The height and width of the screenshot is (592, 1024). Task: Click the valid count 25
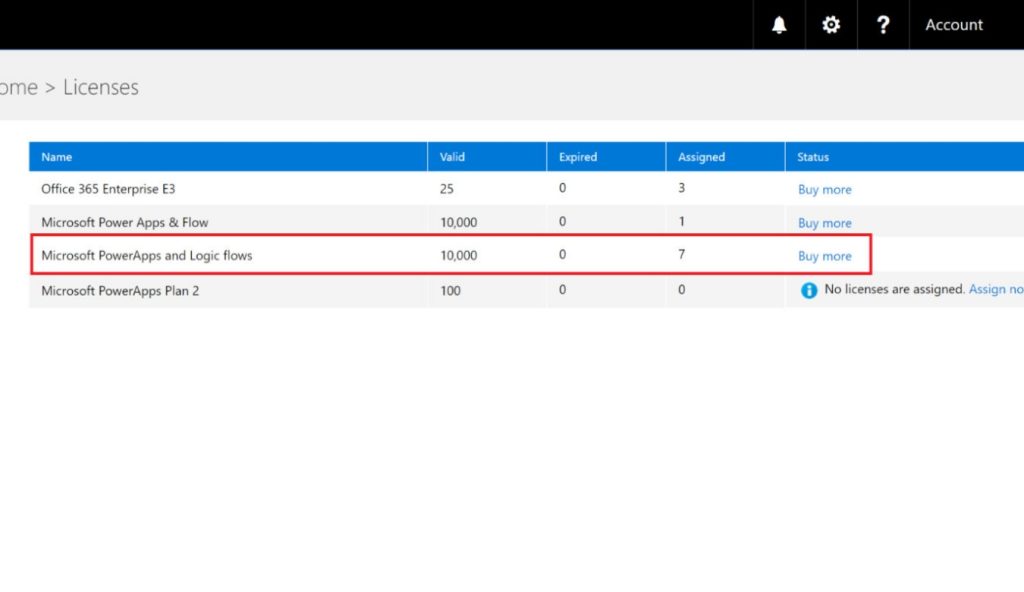coord(447,189)
